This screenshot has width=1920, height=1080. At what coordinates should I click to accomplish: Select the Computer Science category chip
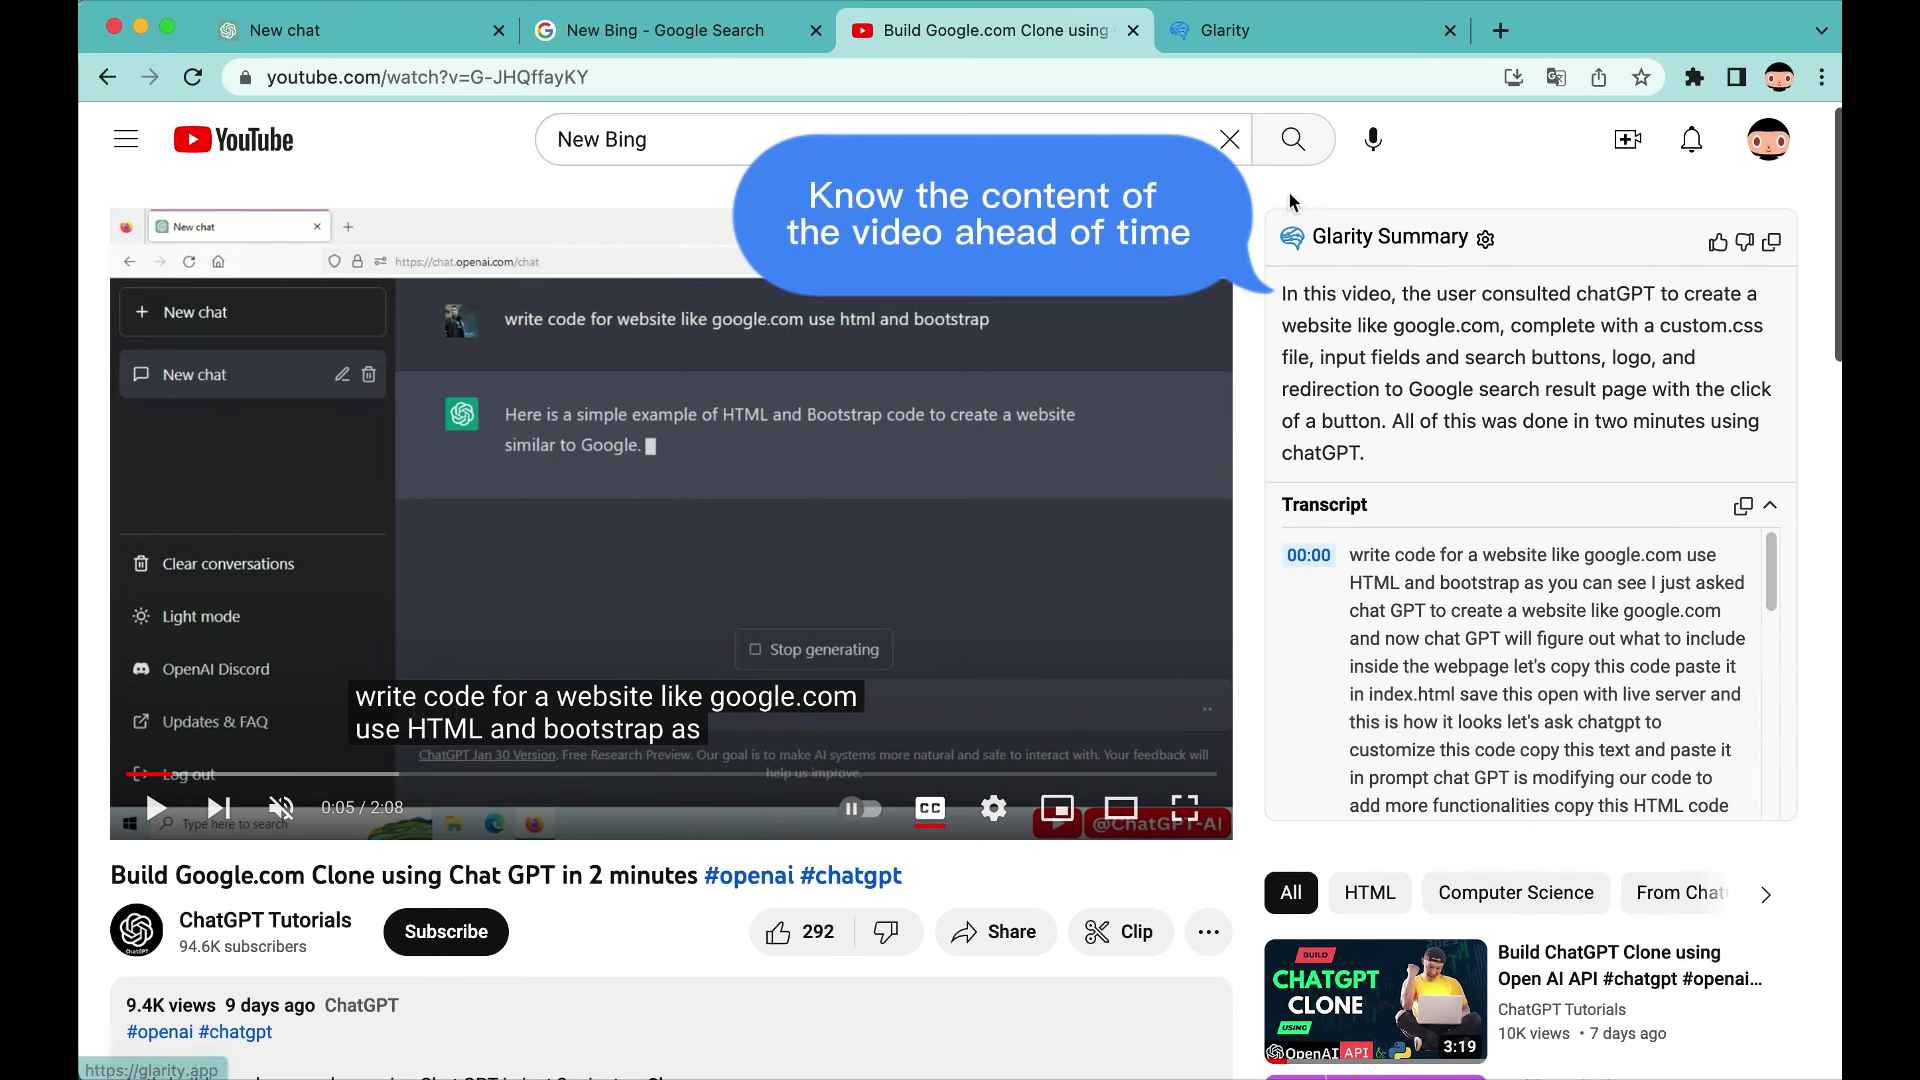pyautogui.click(x=1515, y=892)
